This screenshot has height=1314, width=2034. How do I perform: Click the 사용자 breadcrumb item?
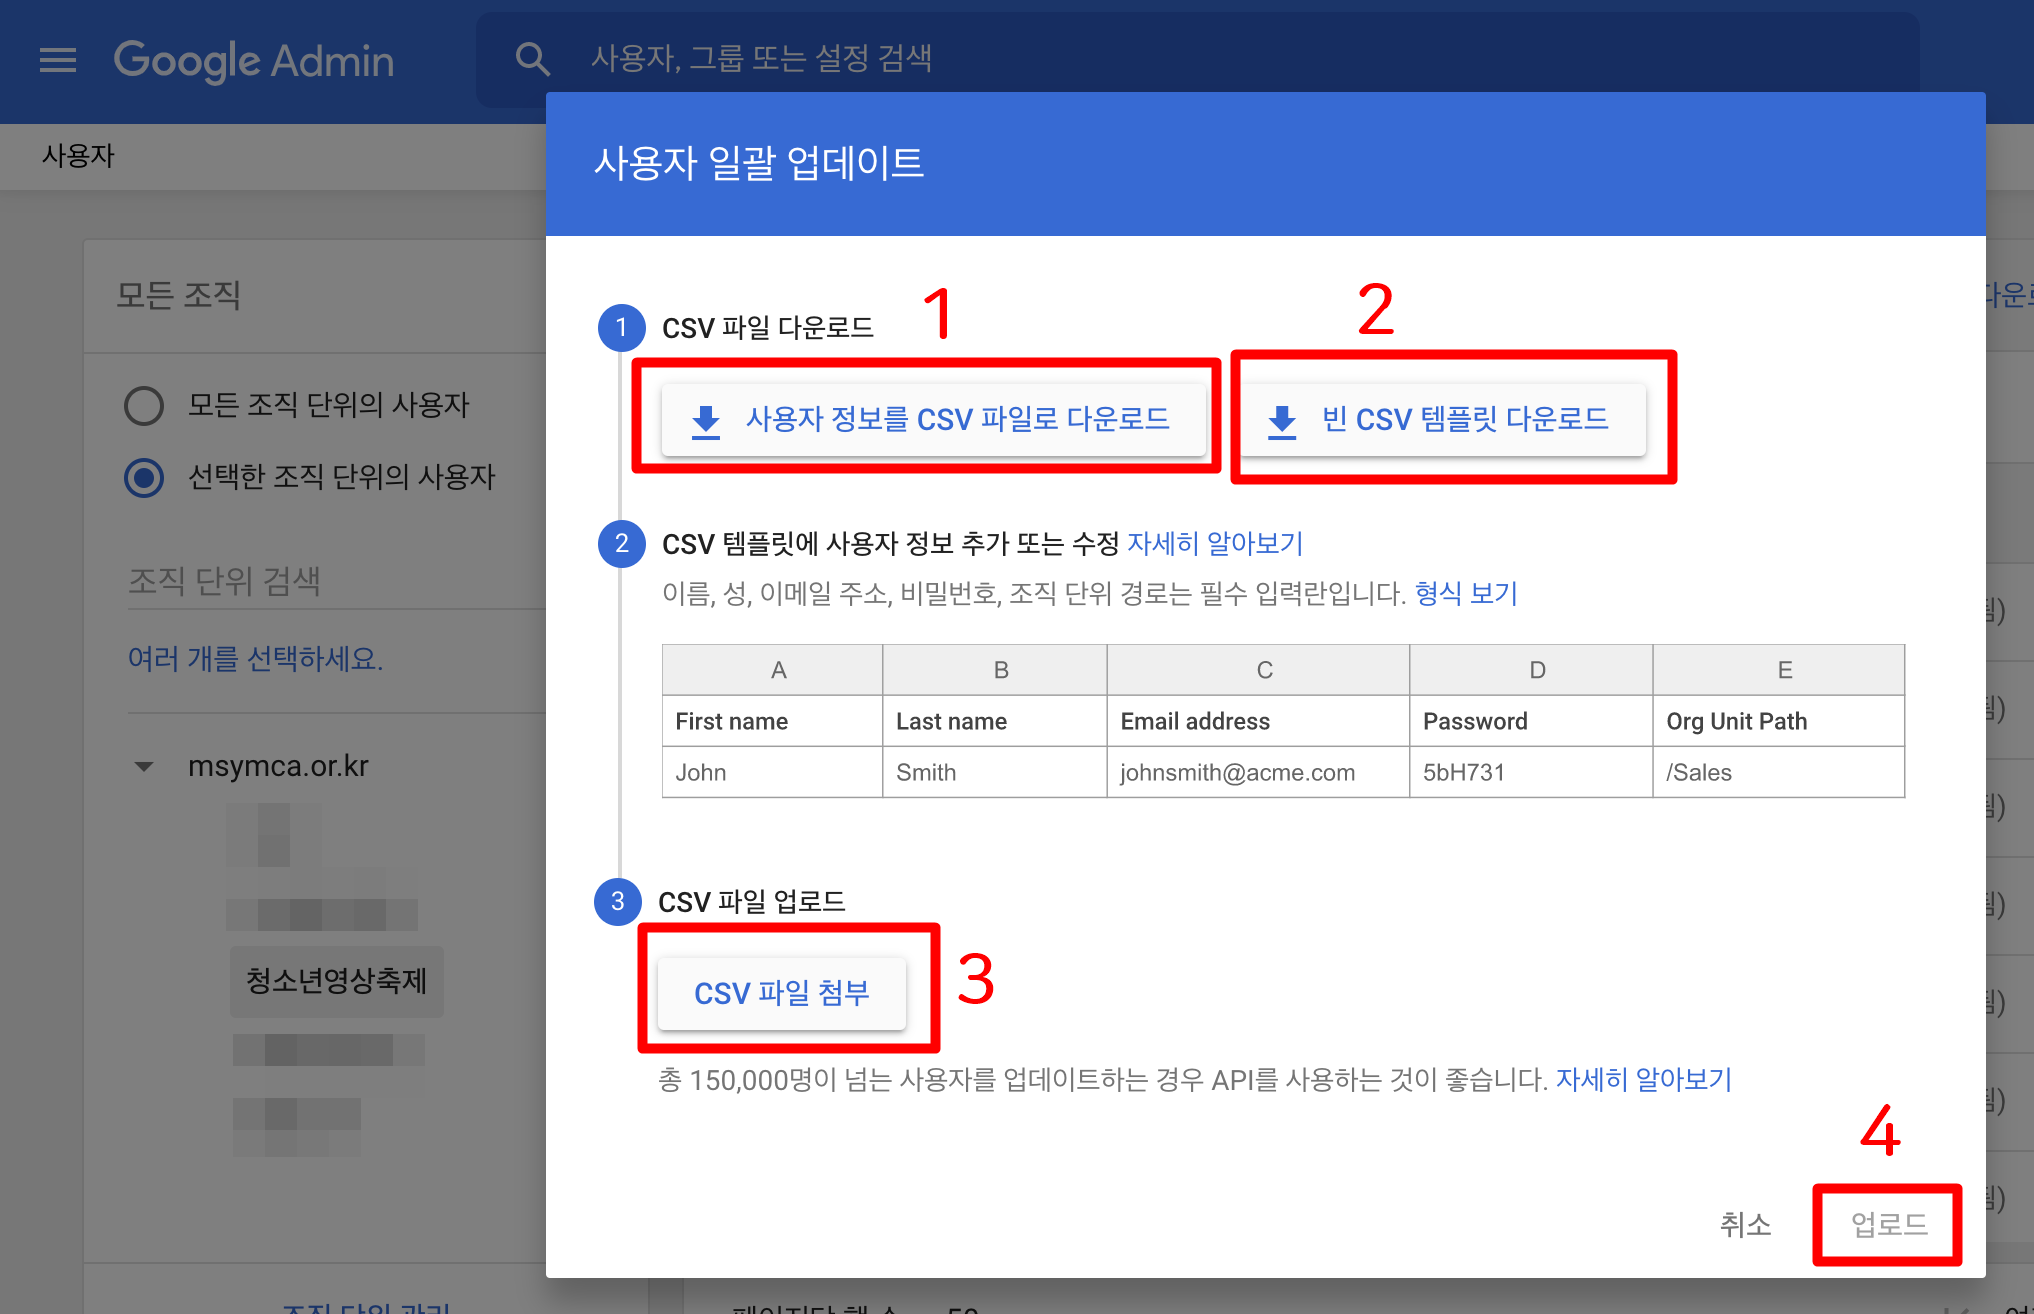click(78, 156)
